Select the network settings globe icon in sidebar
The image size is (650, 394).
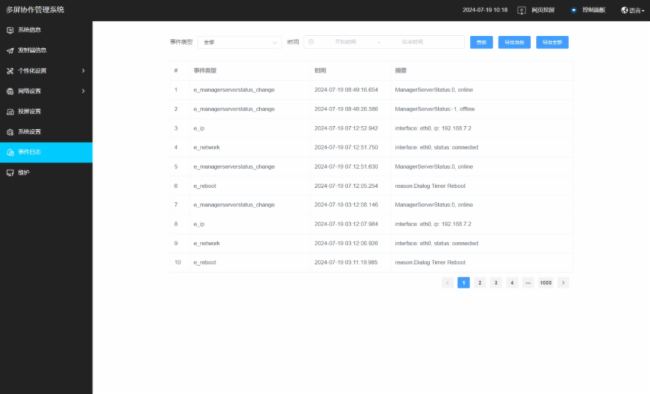click(x=10, y=91)
